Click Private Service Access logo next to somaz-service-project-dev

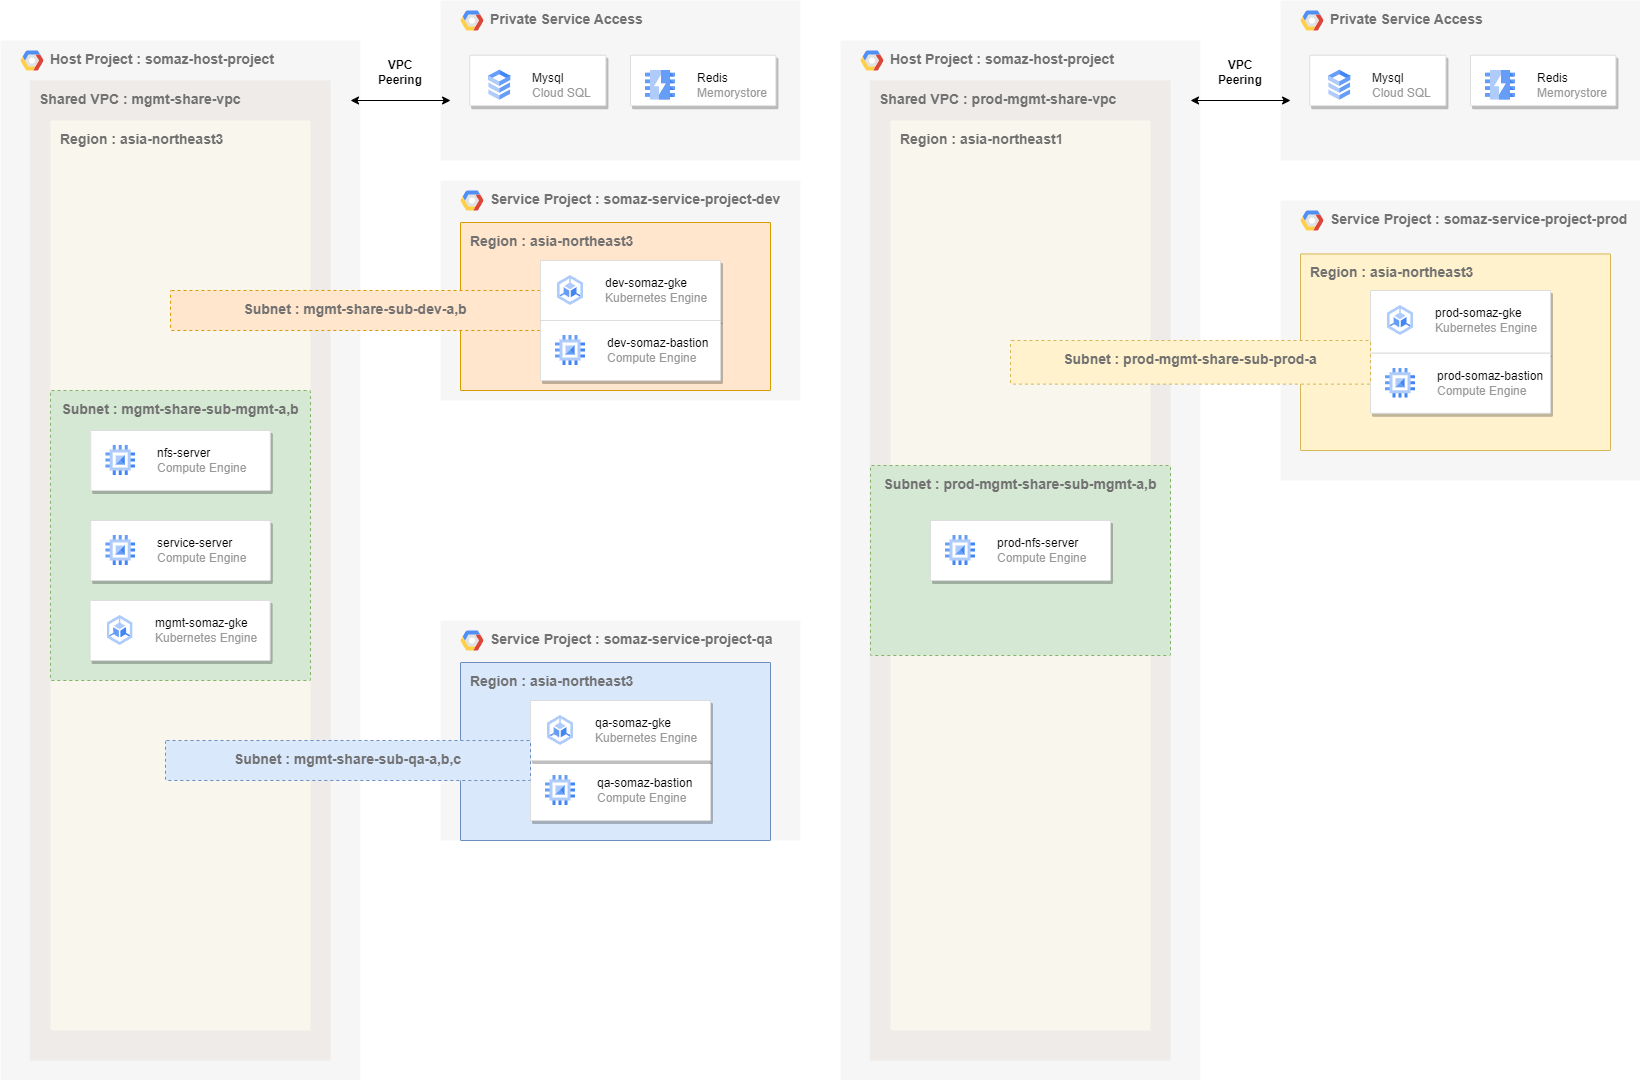472,20
